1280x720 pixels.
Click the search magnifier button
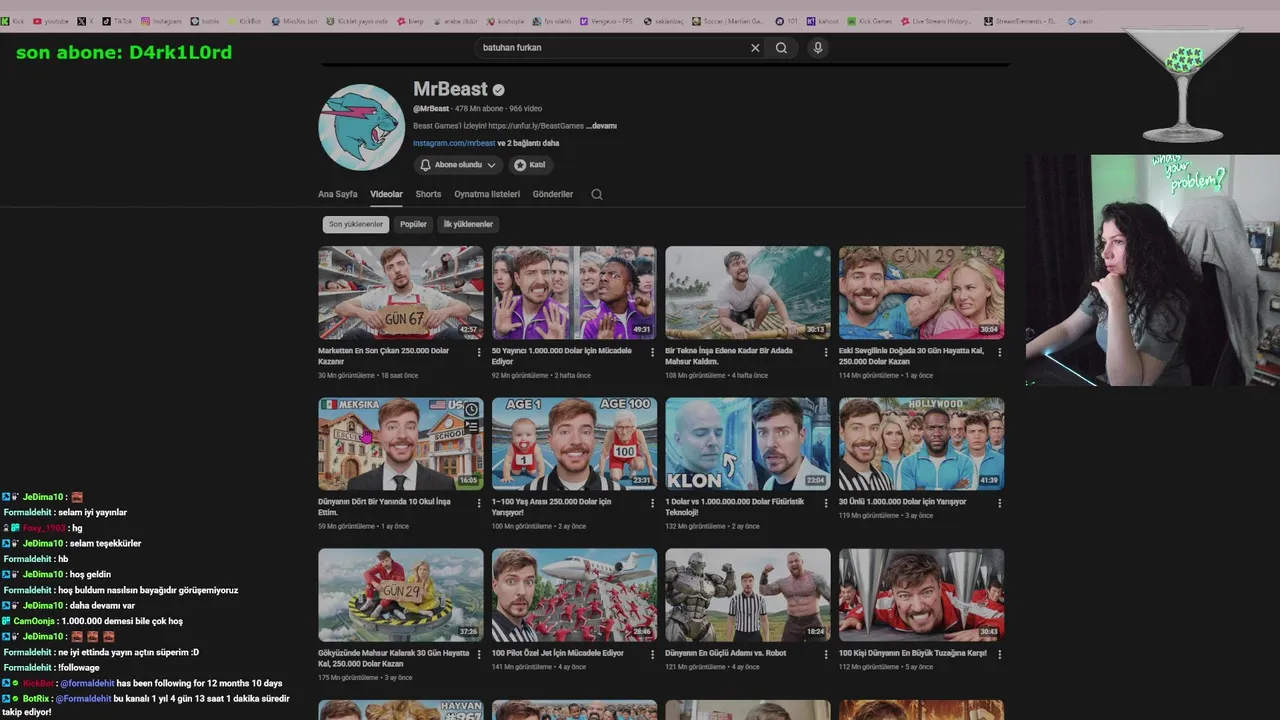[x=781, y=47]
